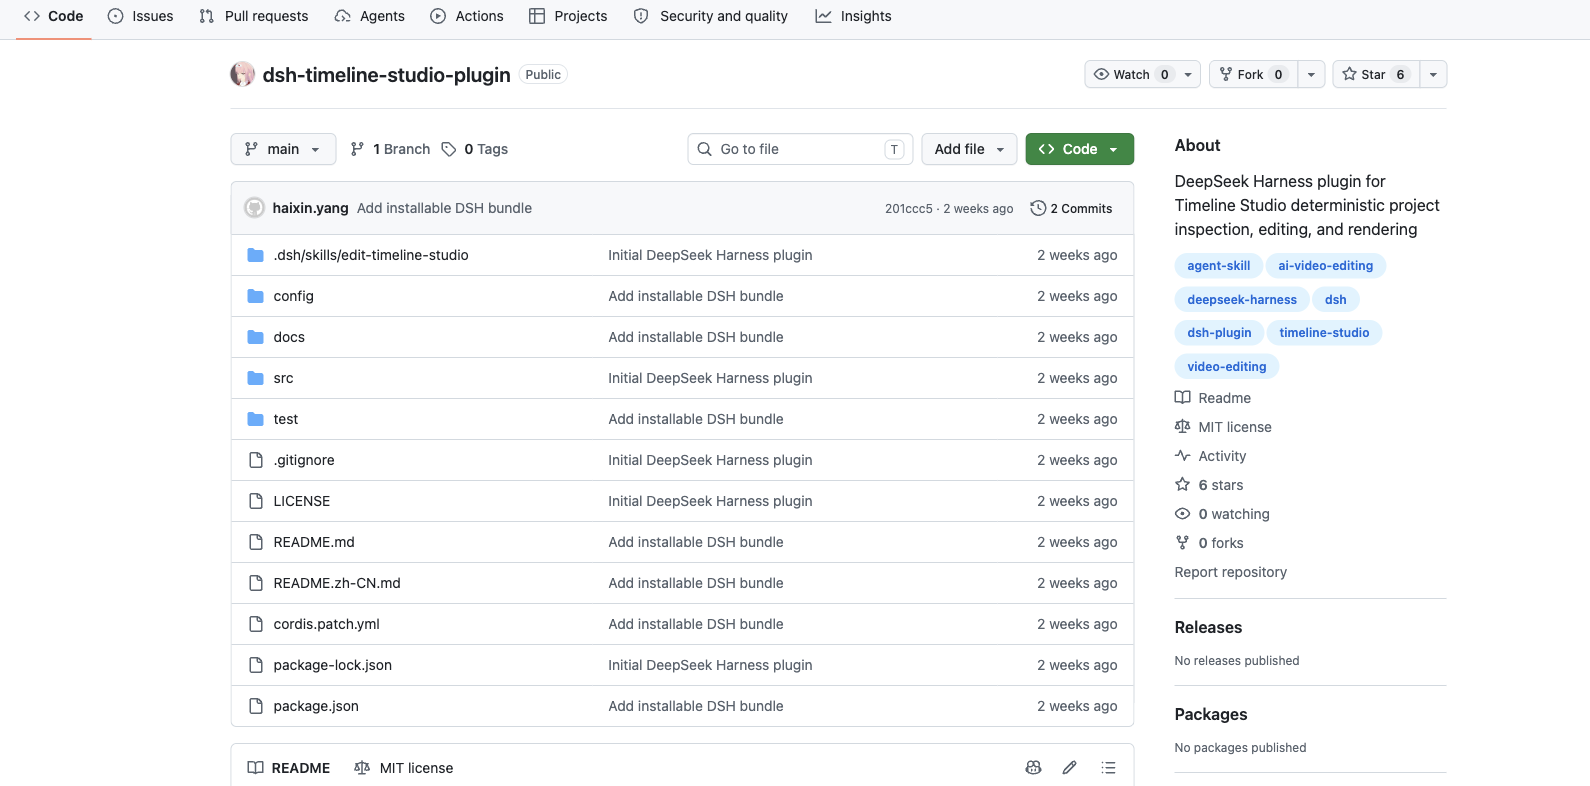The width and height of the screenshot is (1590, 786).
Task: Toggle Watch notifications for repository
Action: tap(1142, 74)
